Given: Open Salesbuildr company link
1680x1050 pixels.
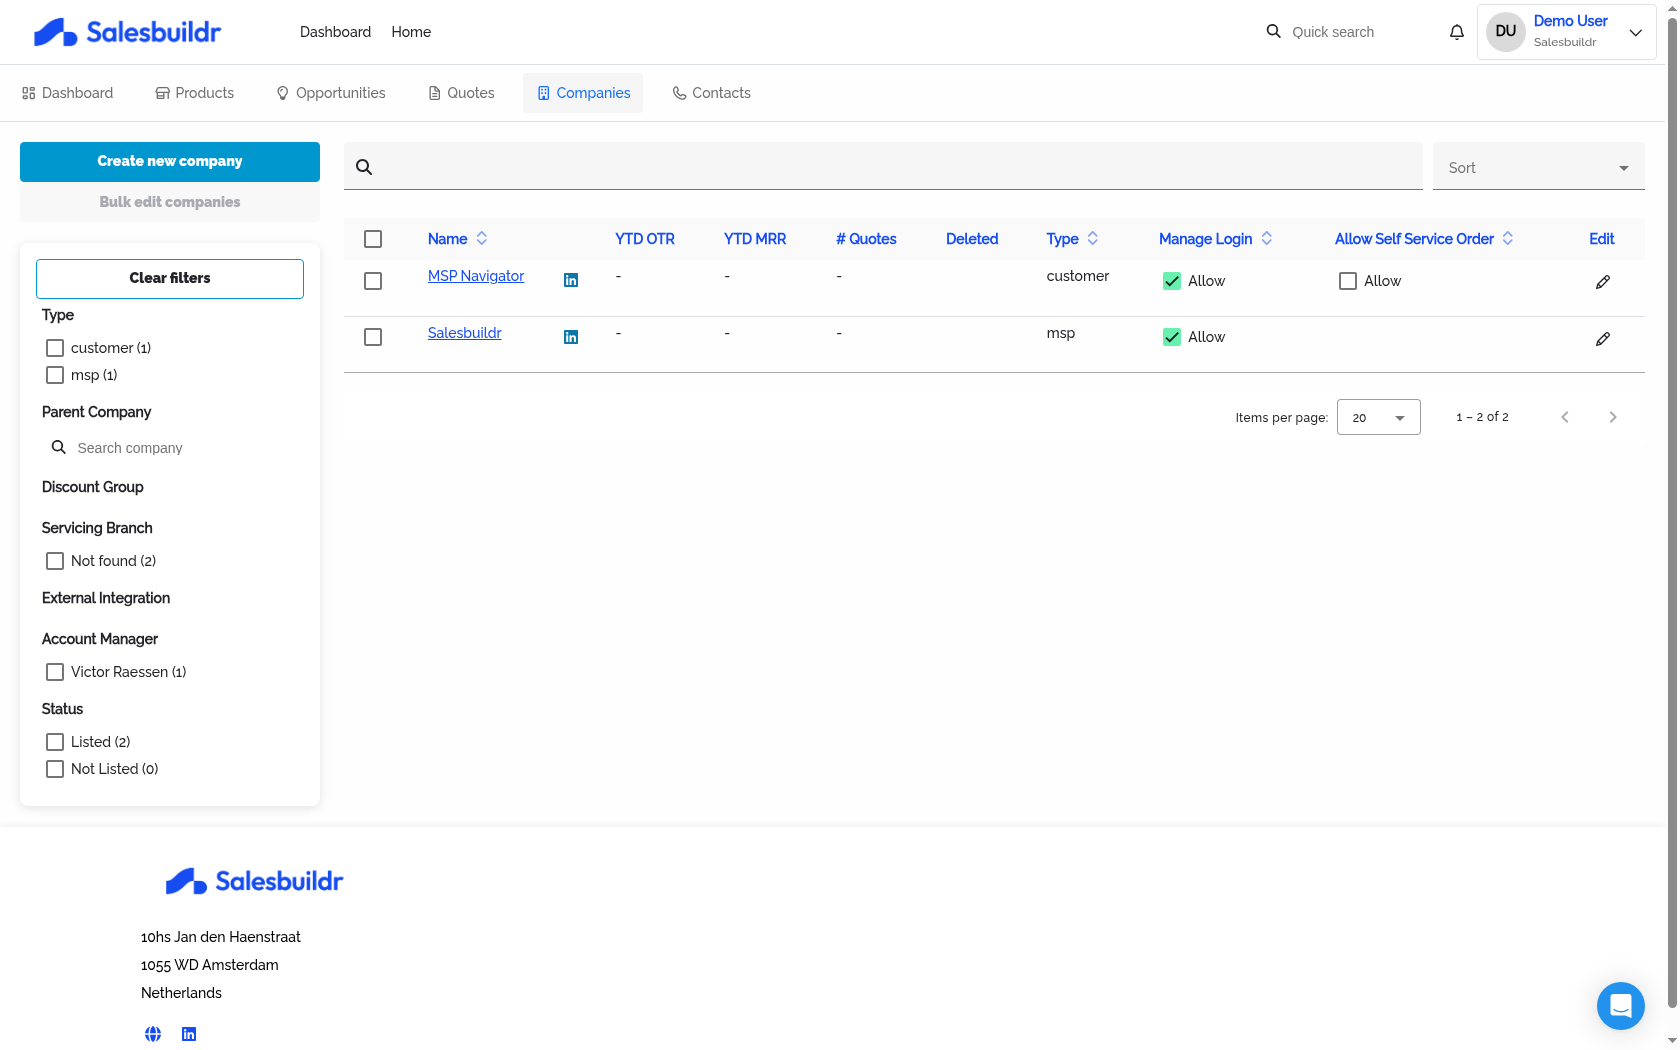Looking at the screenshot, I should pos(464,333).
